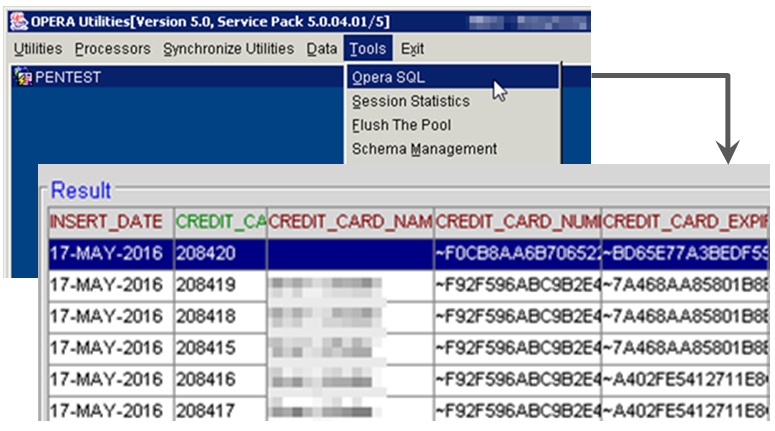Select cell with ID 208418
This screenshot has width=775, height=431.
[220, 316]
